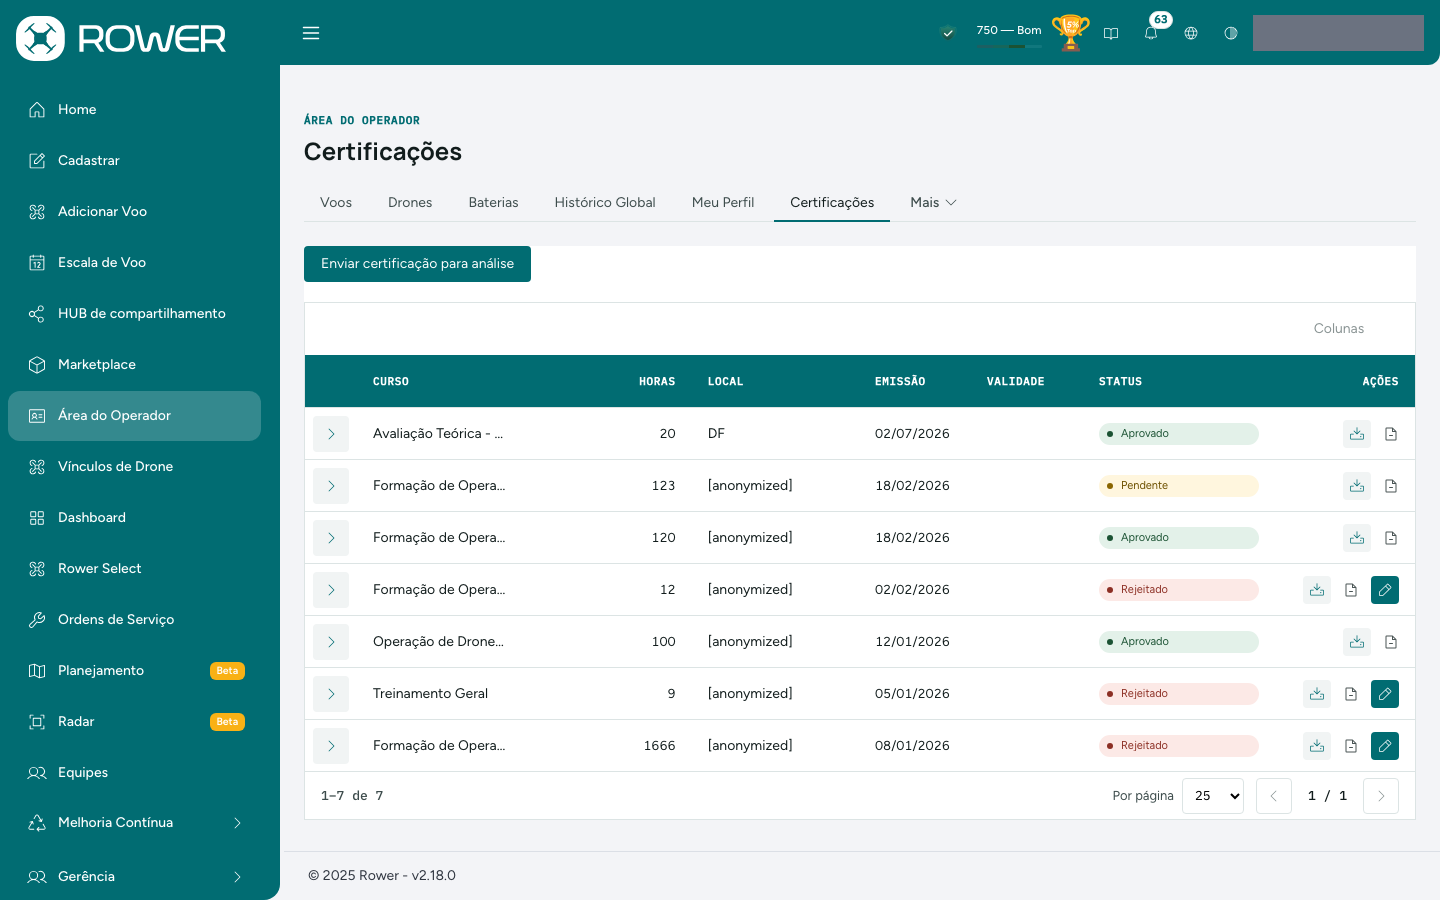The image size is (1440, 900).
Task: Click the Pendente status badge
Action: click(1179, 486)
